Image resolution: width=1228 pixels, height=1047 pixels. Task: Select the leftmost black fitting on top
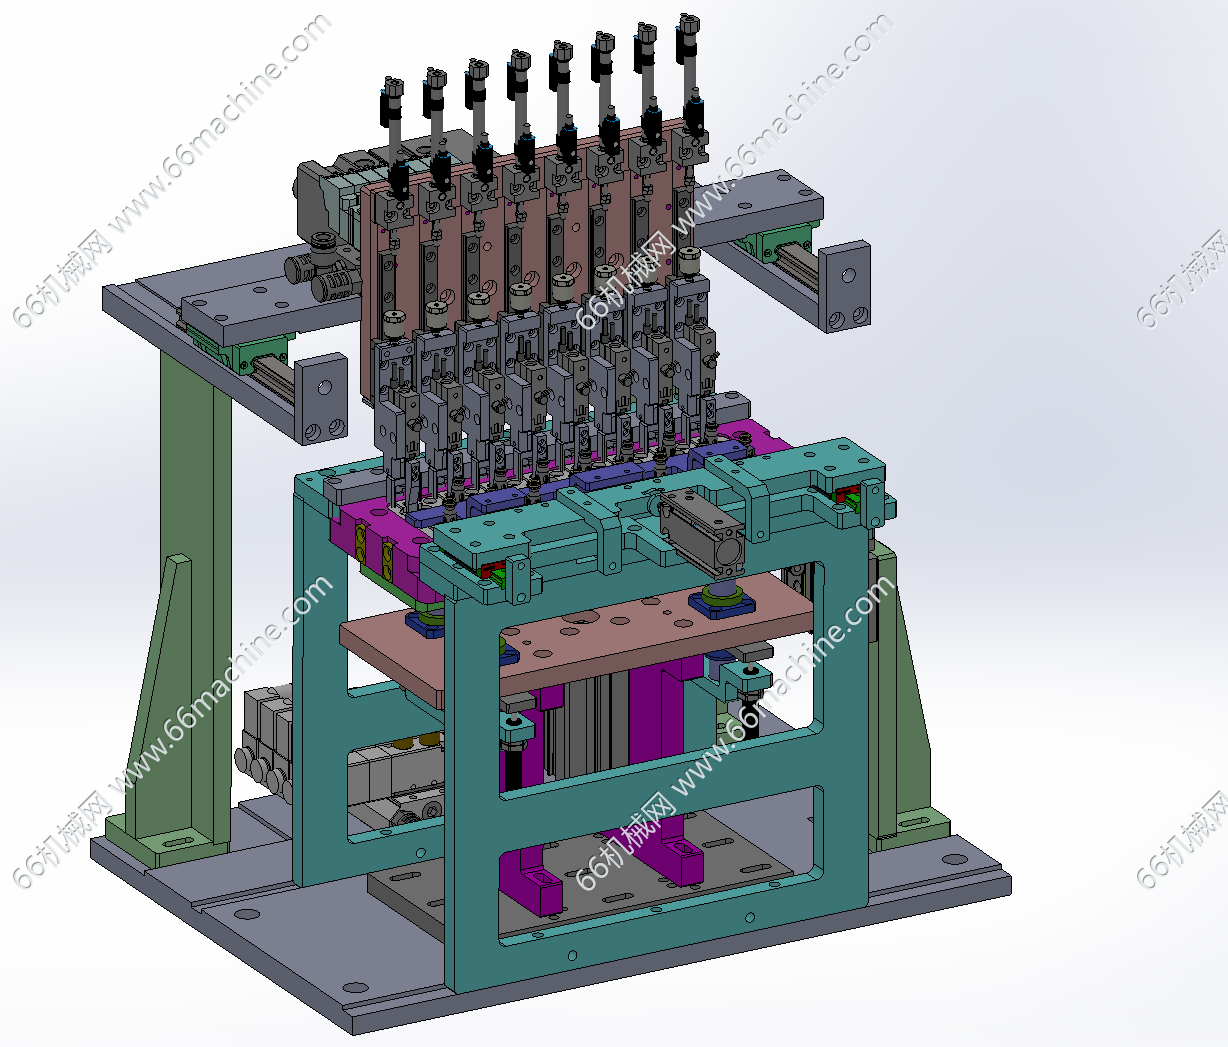coord(390,98)
